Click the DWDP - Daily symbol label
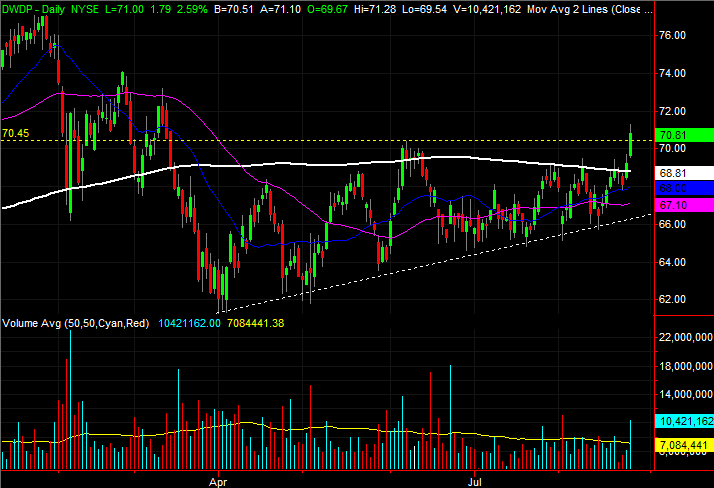Screen dimensions: 714x488 coord(34,9)
